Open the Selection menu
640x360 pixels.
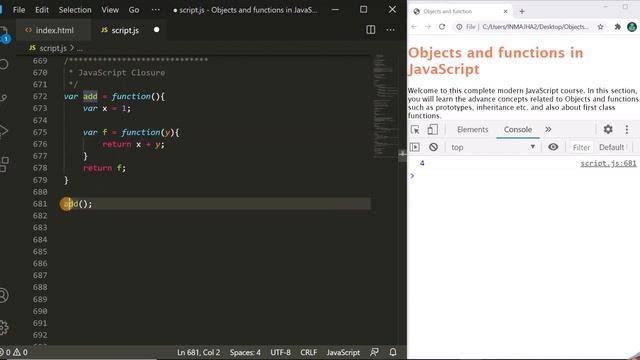[x=75, y=10]
